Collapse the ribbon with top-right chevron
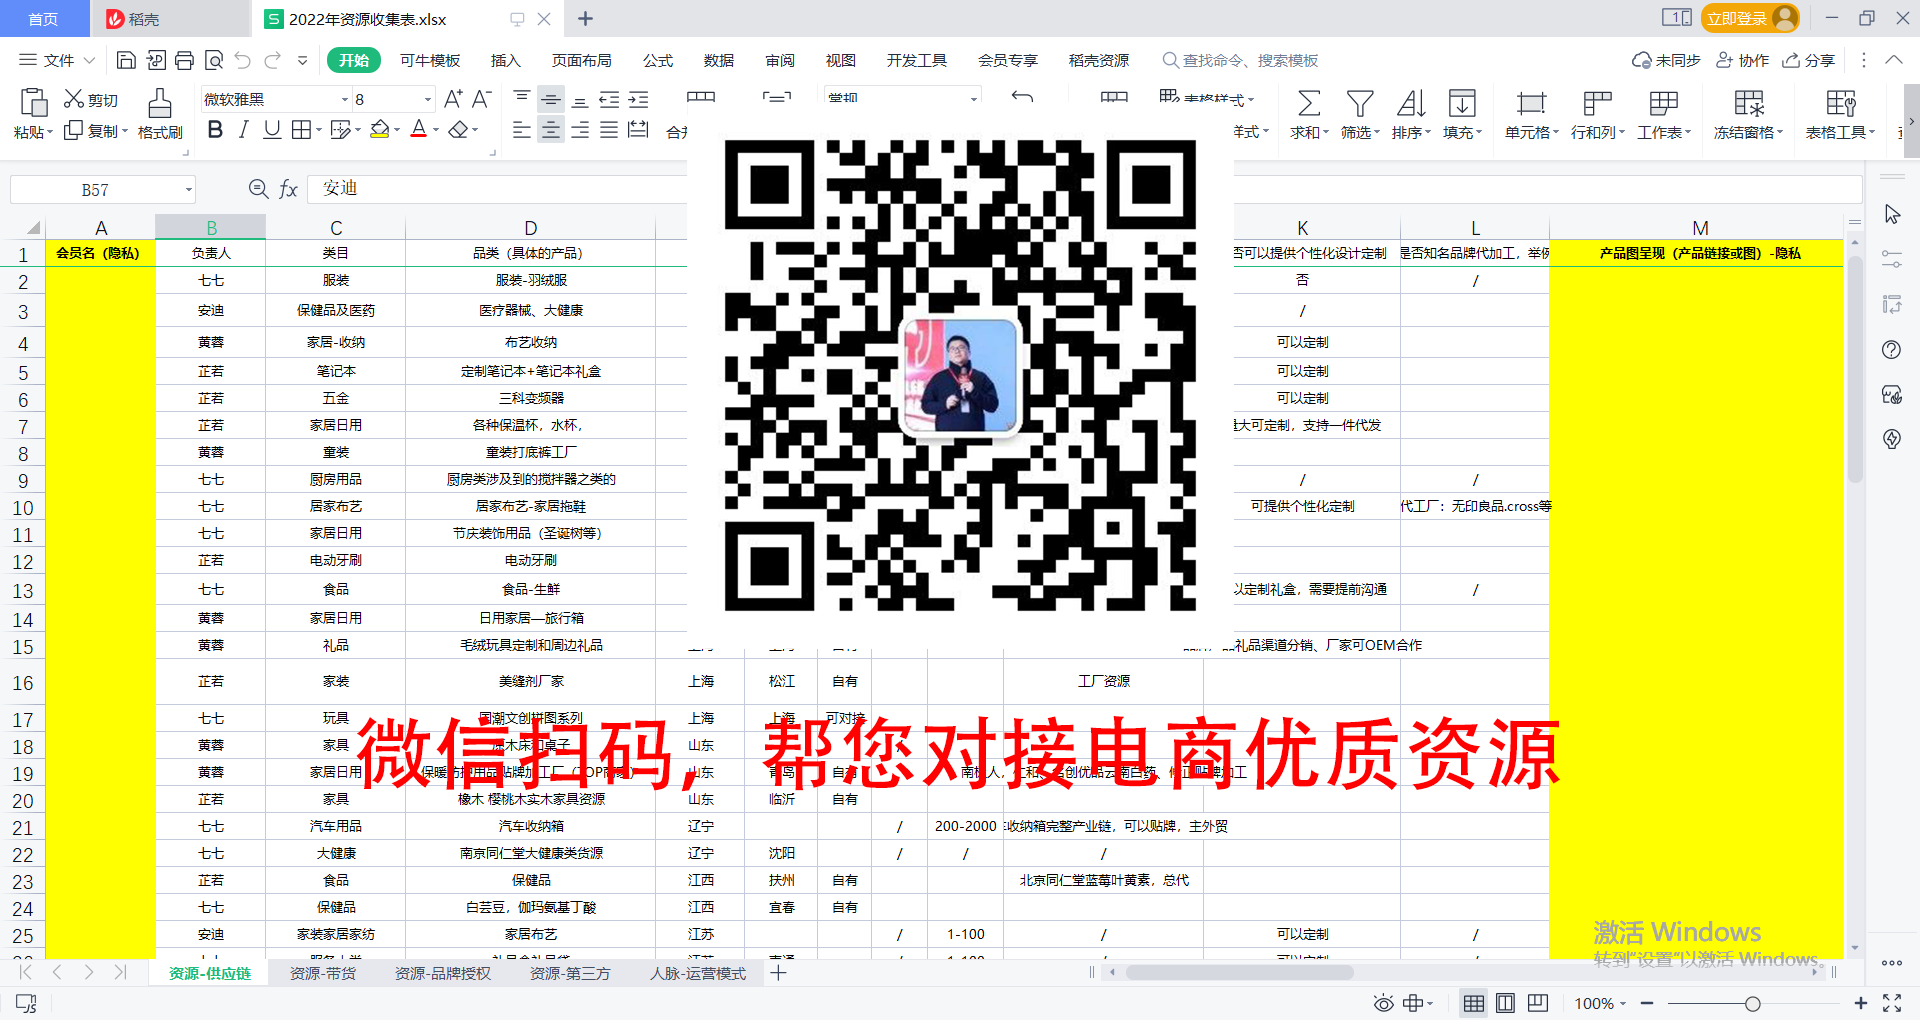This screenshot has height=1020, width=1920. coord(1893,60)
